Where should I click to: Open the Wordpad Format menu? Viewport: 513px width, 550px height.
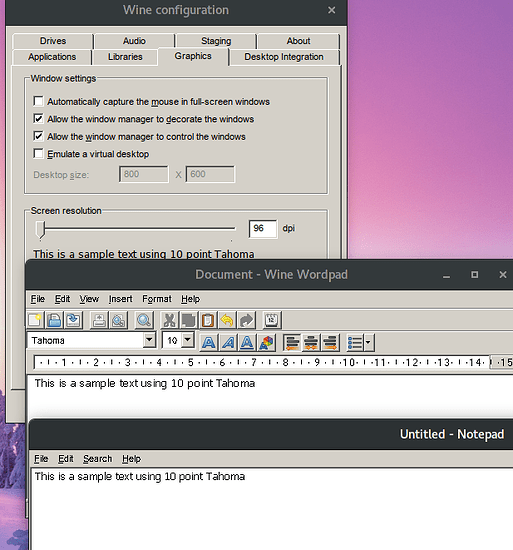157,299
